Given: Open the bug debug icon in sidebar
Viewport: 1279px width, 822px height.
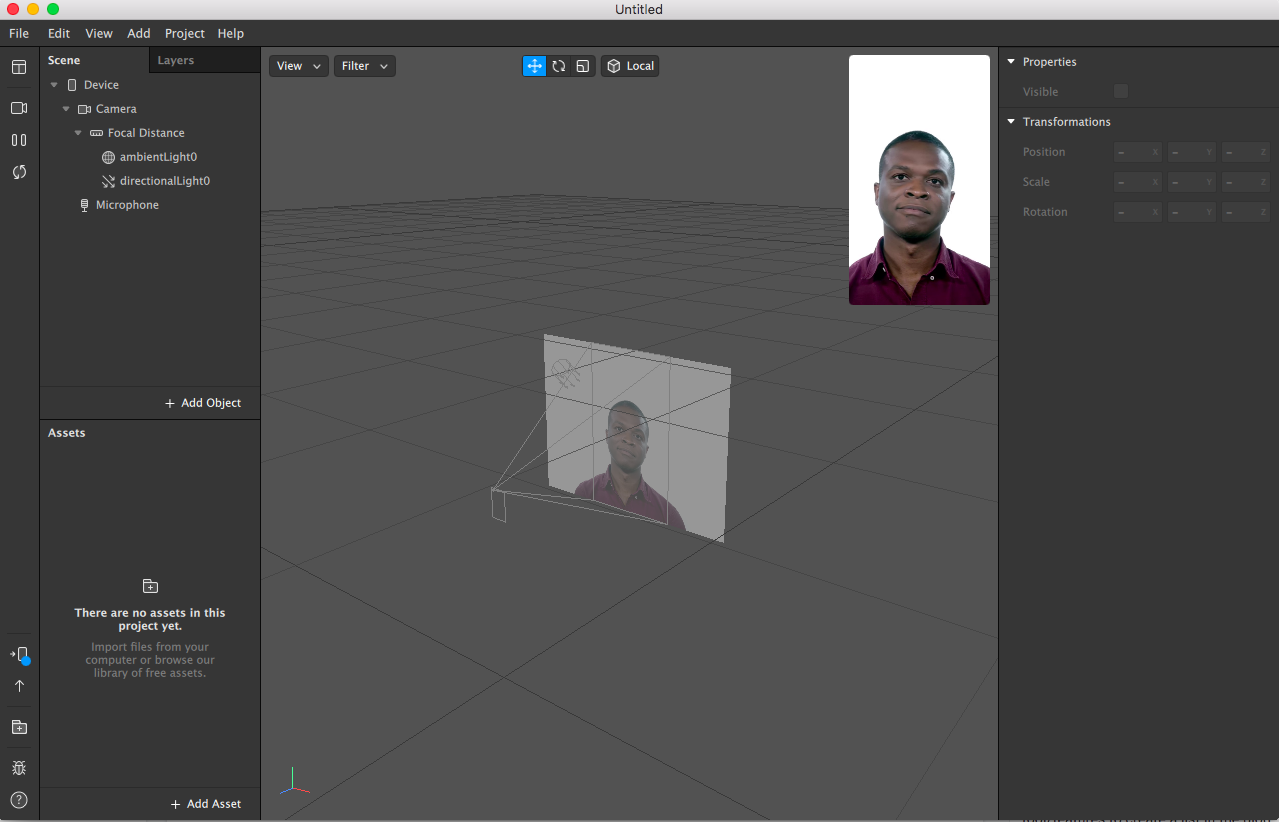Looking at the screenshot, I should 19,768.
